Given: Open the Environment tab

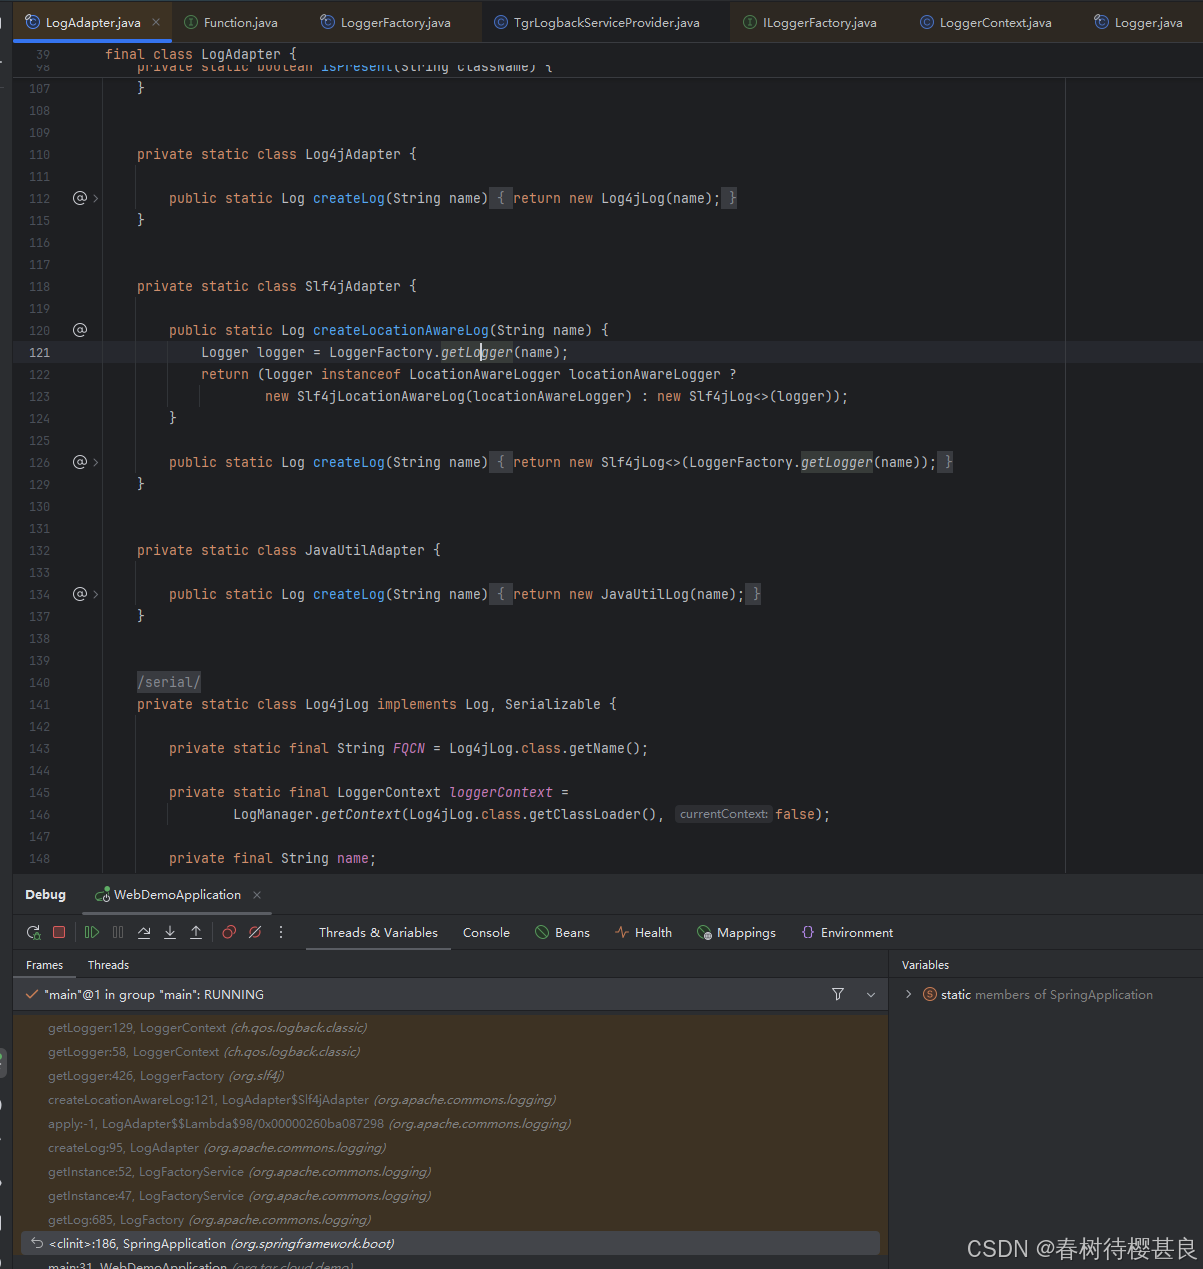Looking at the screenshot, I should coord(847,932).
